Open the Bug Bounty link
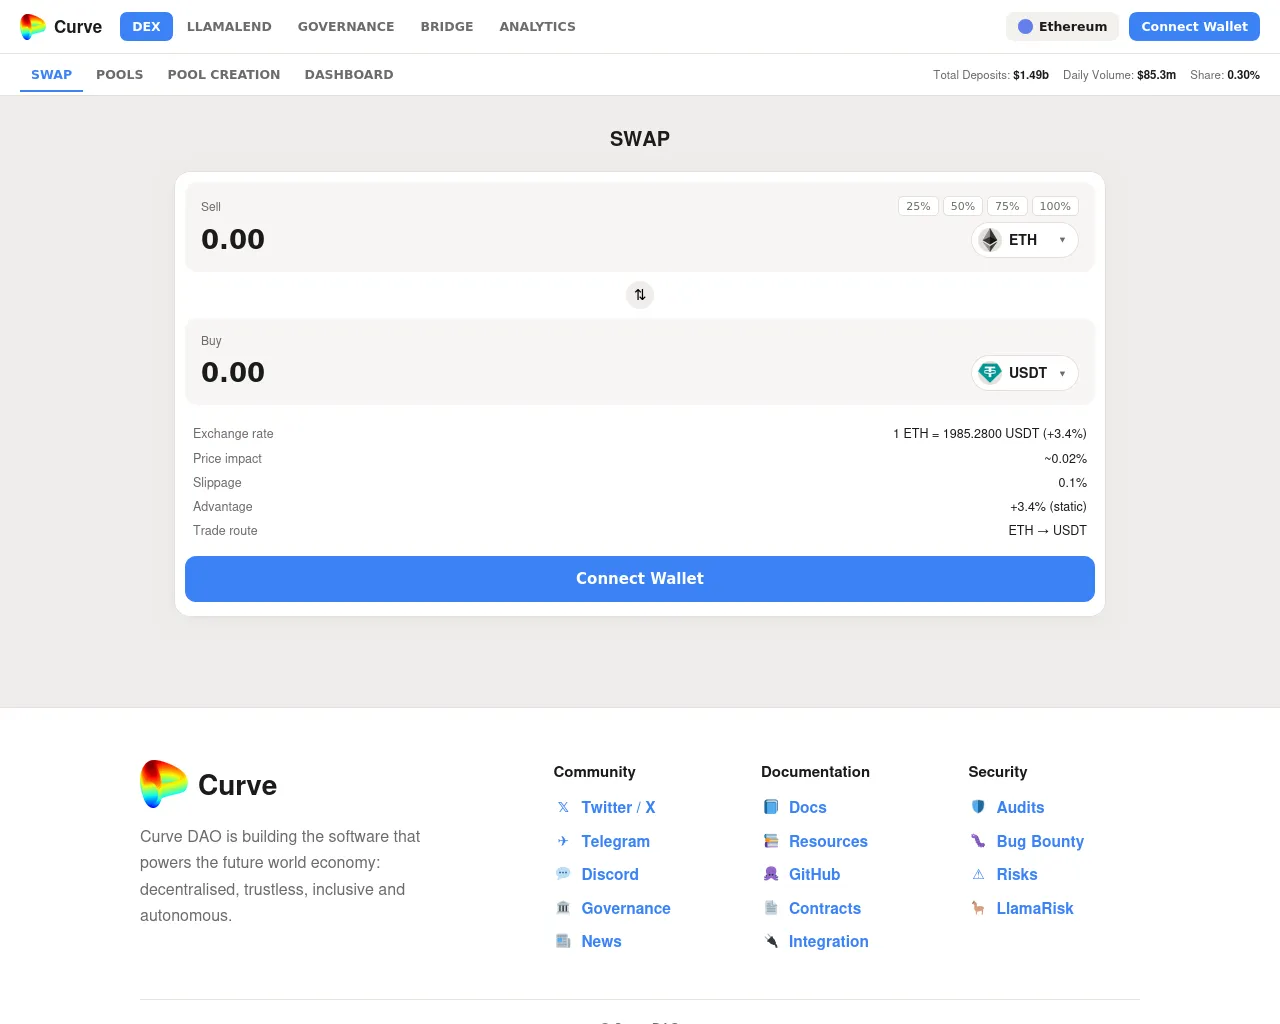1280x1024 pixels. coord(1040,841)
